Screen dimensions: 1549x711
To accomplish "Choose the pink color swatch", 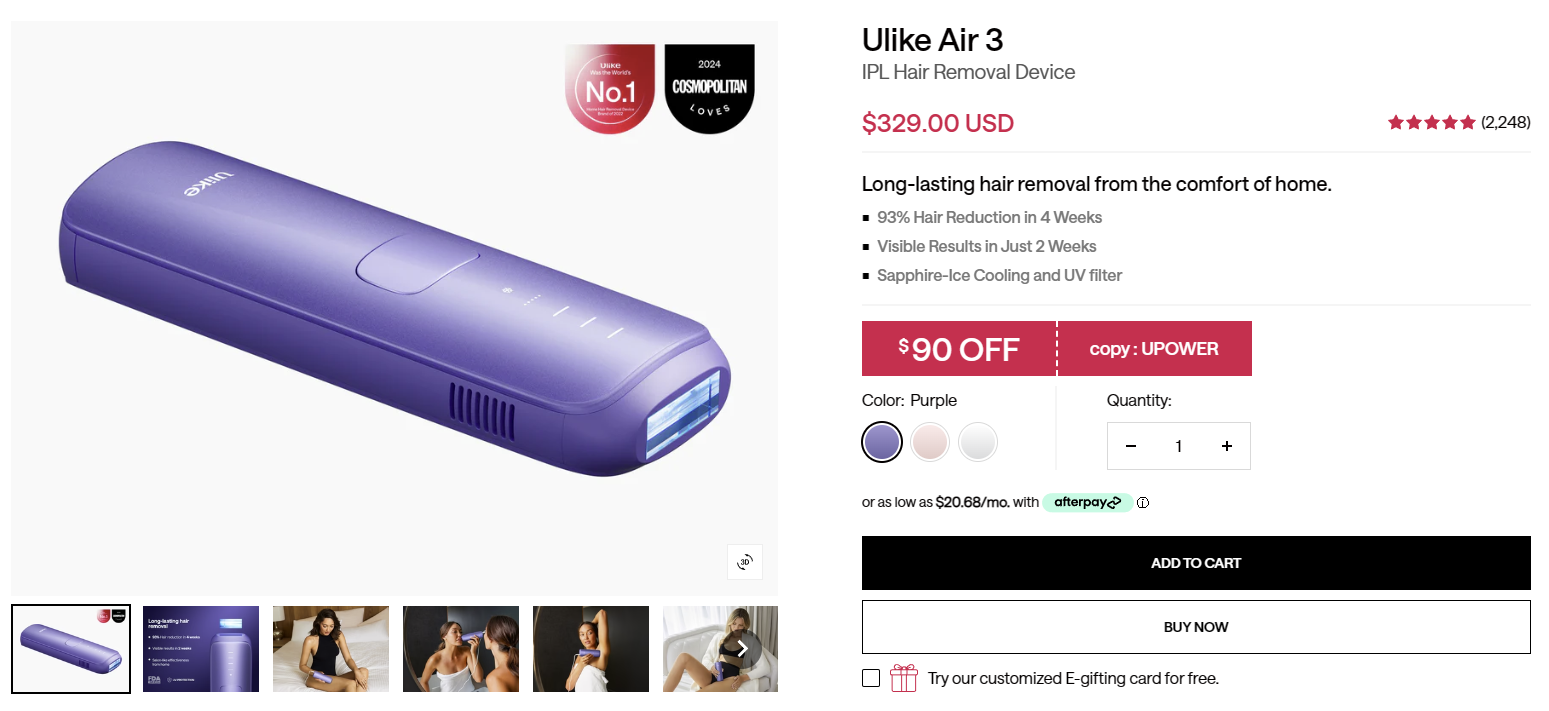I will [930, 442].
